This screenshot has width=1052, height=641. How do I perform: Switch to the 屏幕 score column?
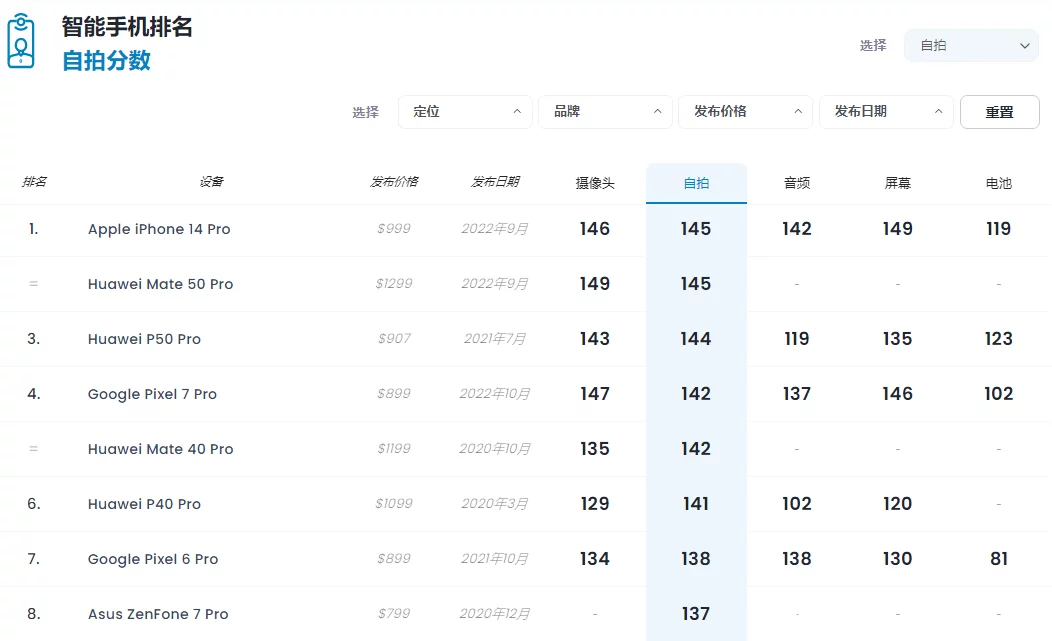click(898, 183)
